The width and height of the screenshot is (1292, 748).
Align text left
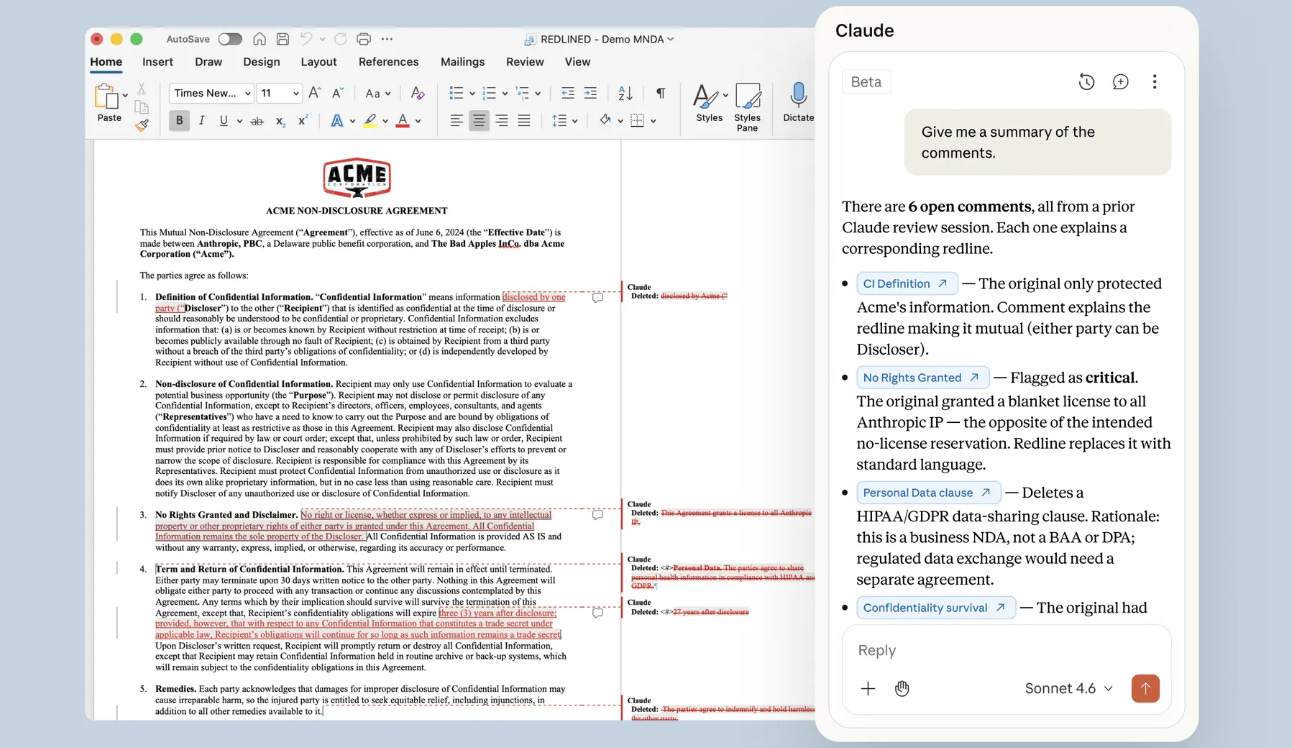(456, 121)
